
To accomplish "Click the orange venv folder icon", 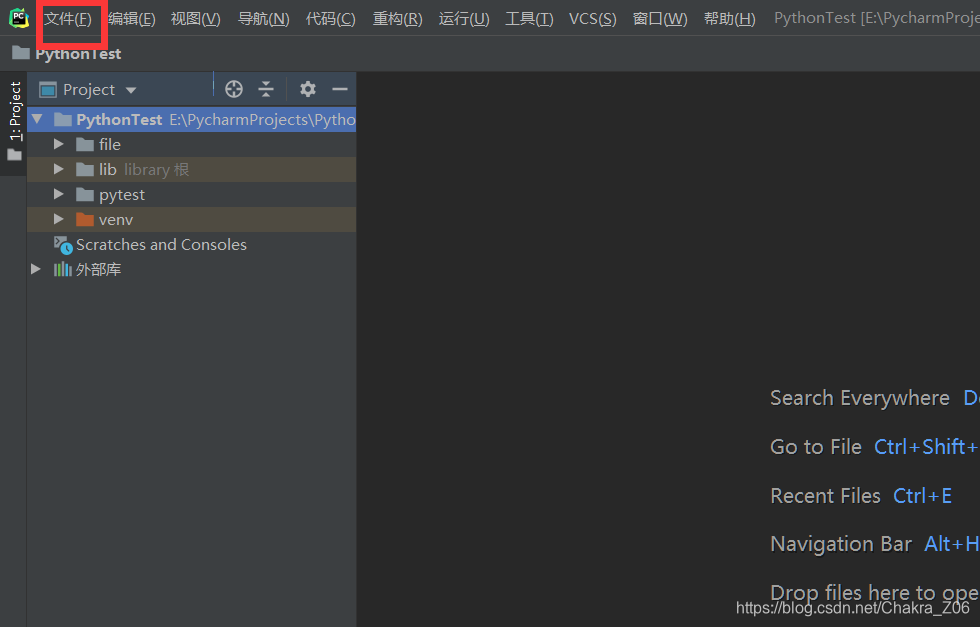I will pyautogui.click(x=84, y=219).
